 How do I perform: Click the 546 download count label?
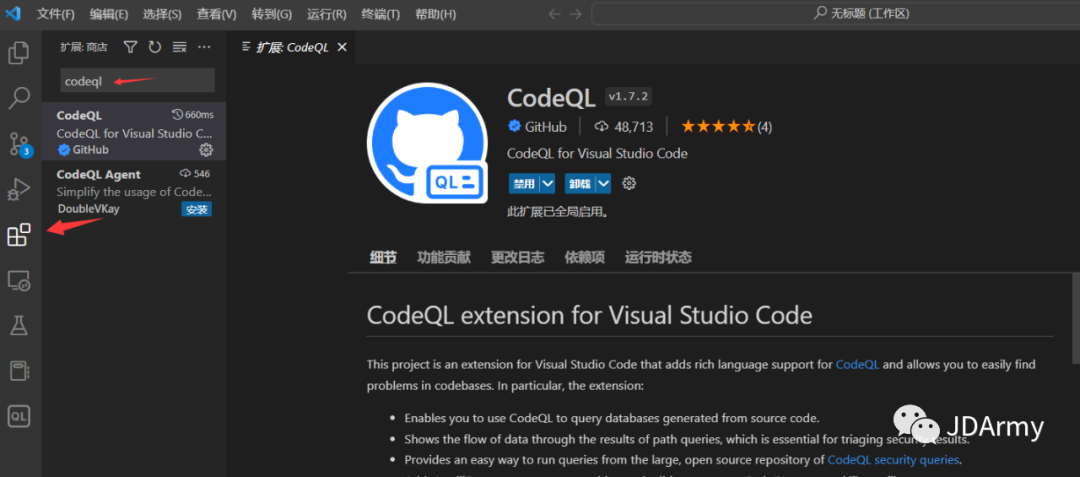(x=195, y=173)
